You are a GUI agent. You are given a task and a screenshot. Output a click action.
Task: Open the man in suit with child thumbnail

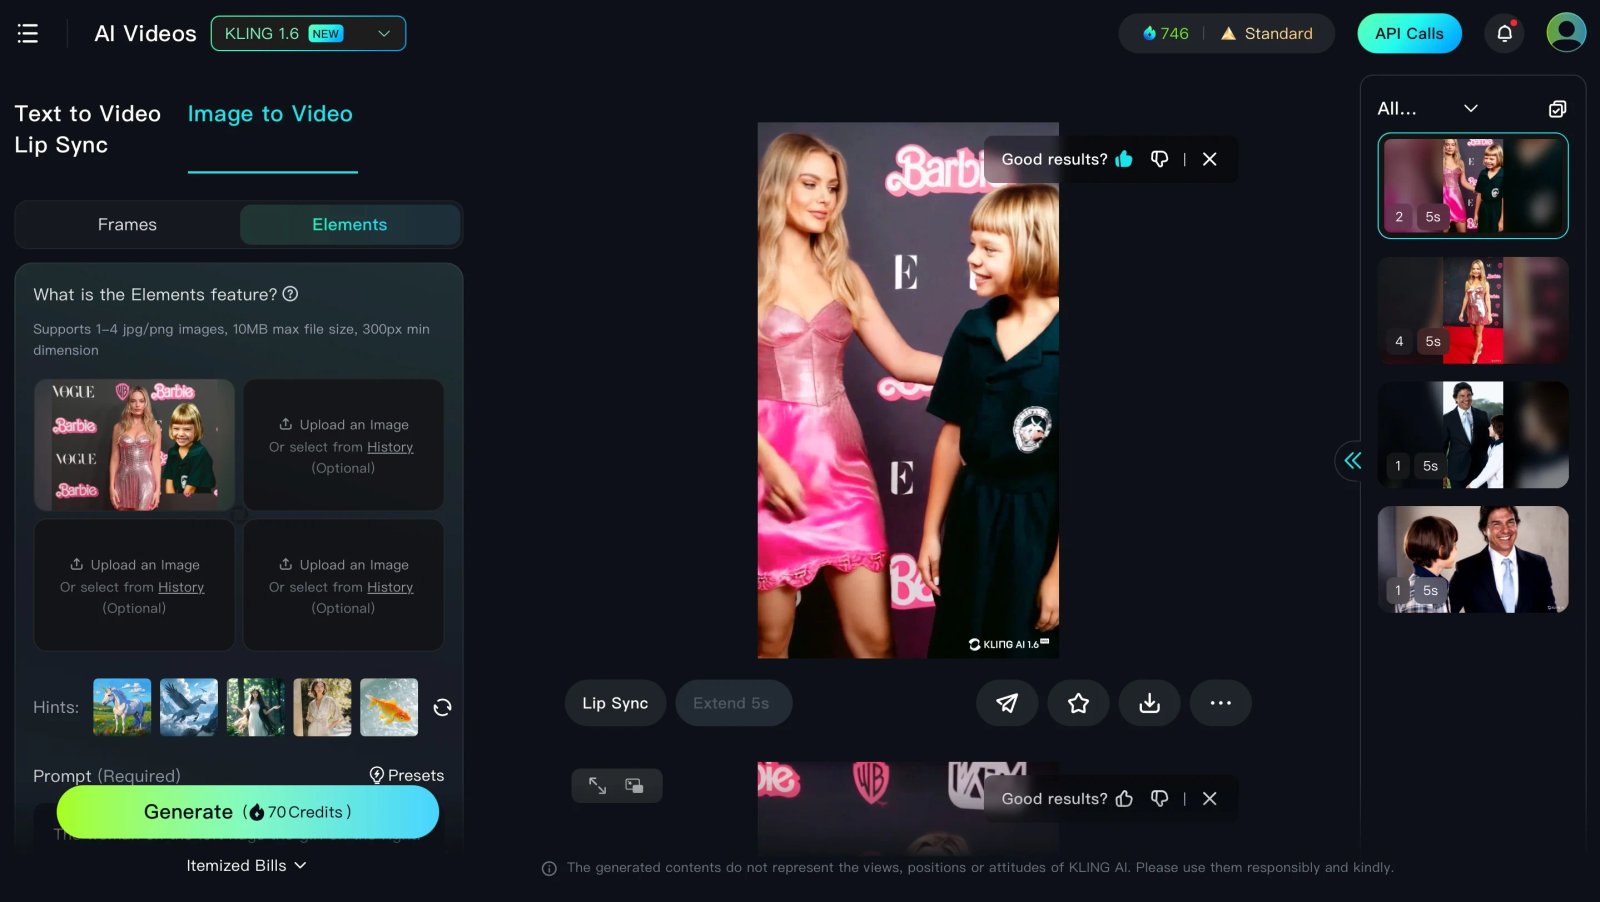point(1473,435)
